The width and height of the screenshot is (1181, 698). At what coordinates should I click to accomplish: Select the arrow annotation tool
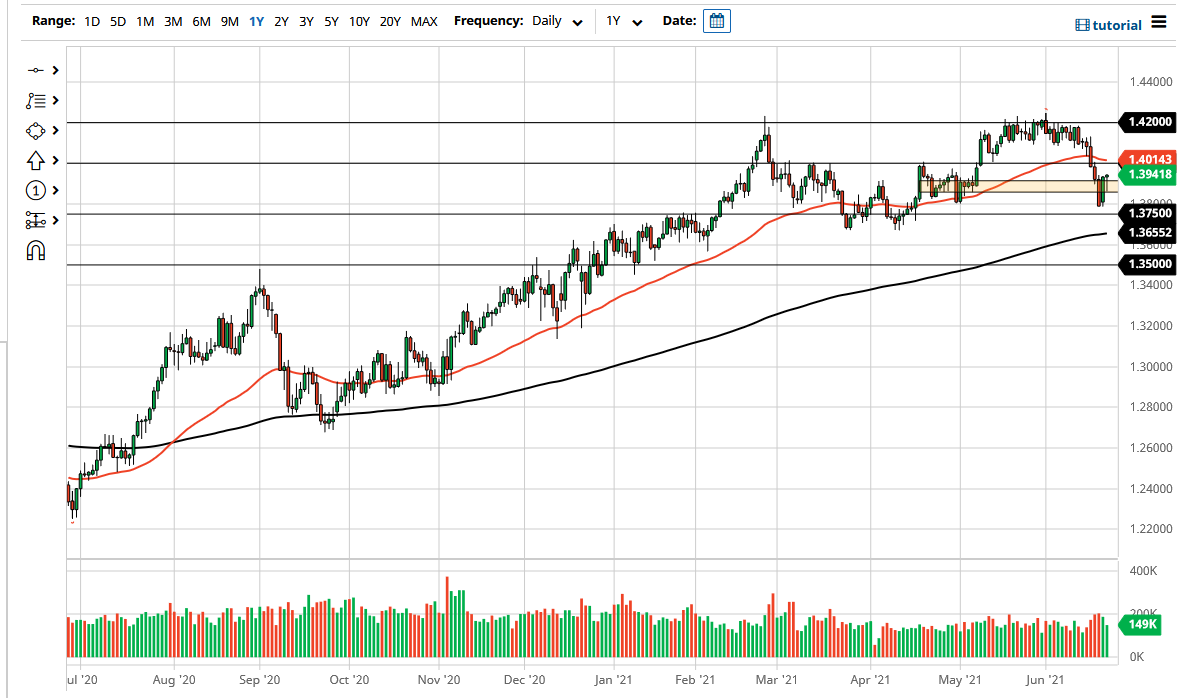click(x=35, y=160)
